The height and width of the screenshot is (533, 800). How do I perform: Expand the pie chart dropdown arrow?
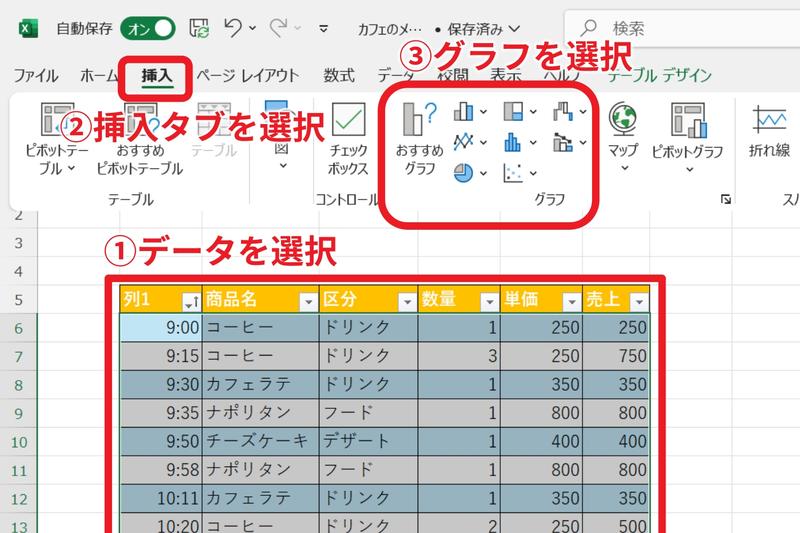(483, 173)
